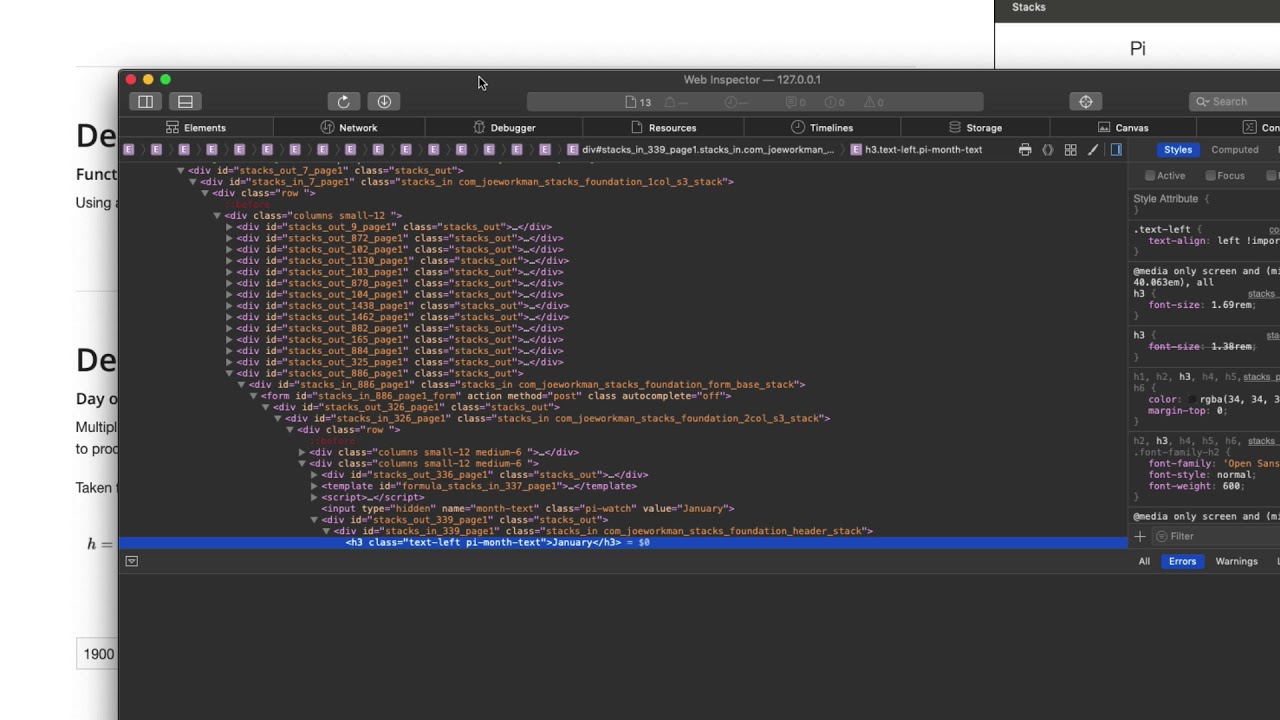The image size is (1280, 720).
Task: Switch to the Resources tab
Action: [663, 128]
